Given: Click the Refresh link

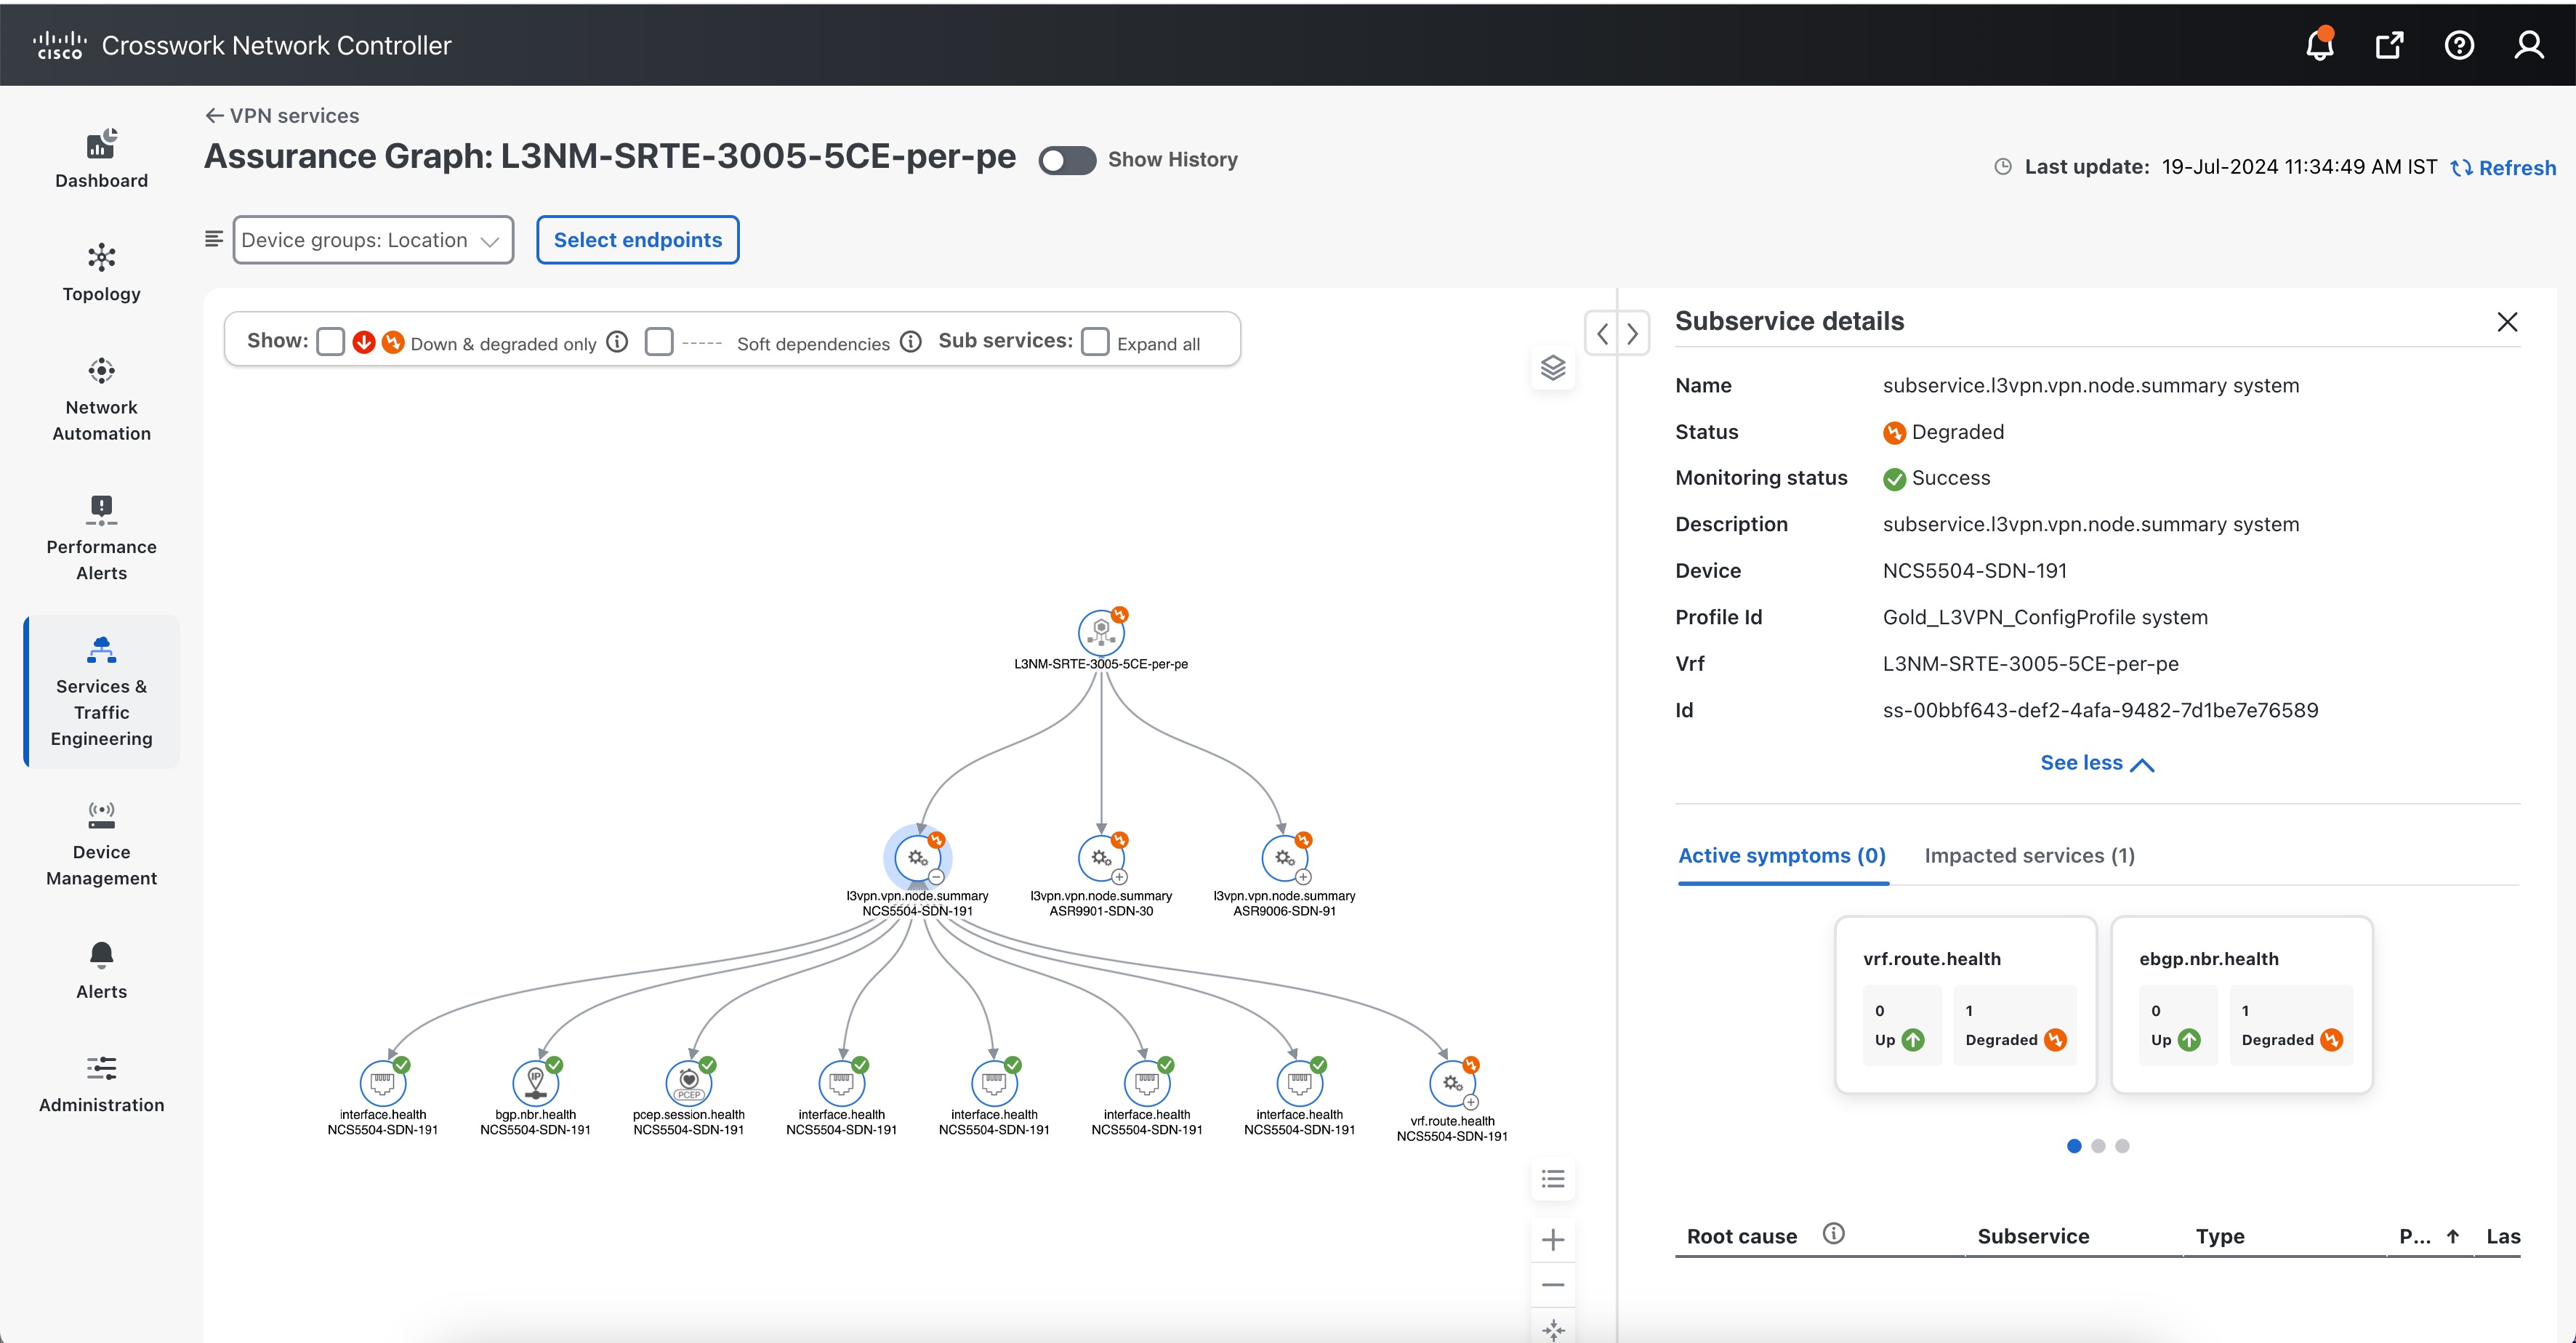Looking at the screenshot, I should click(x=2503, y=168).
